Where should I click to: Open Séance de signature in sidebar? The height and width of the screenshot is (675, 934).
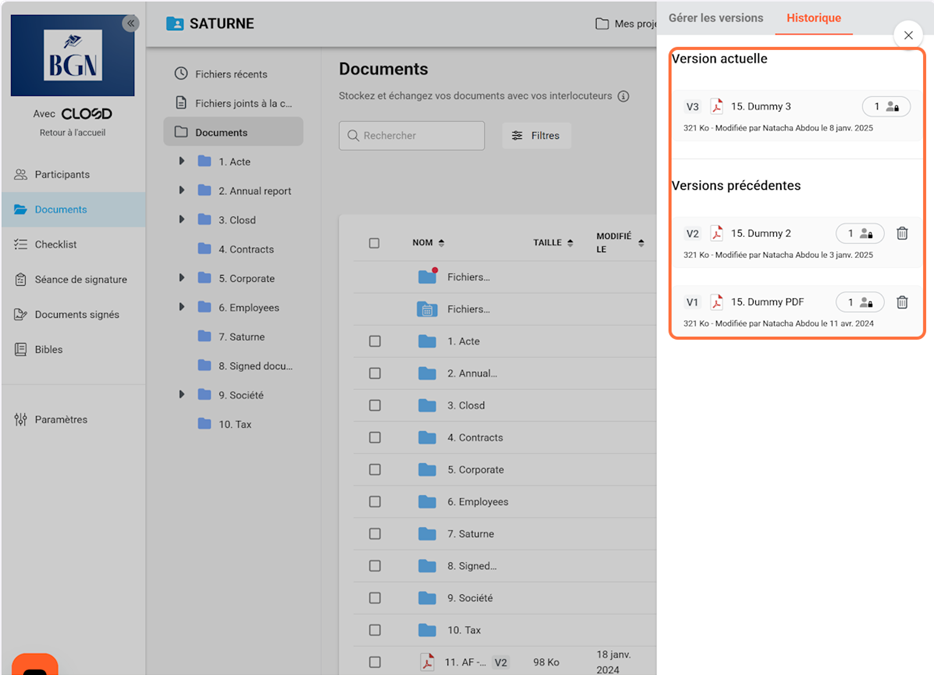click(x=80, y=280)
